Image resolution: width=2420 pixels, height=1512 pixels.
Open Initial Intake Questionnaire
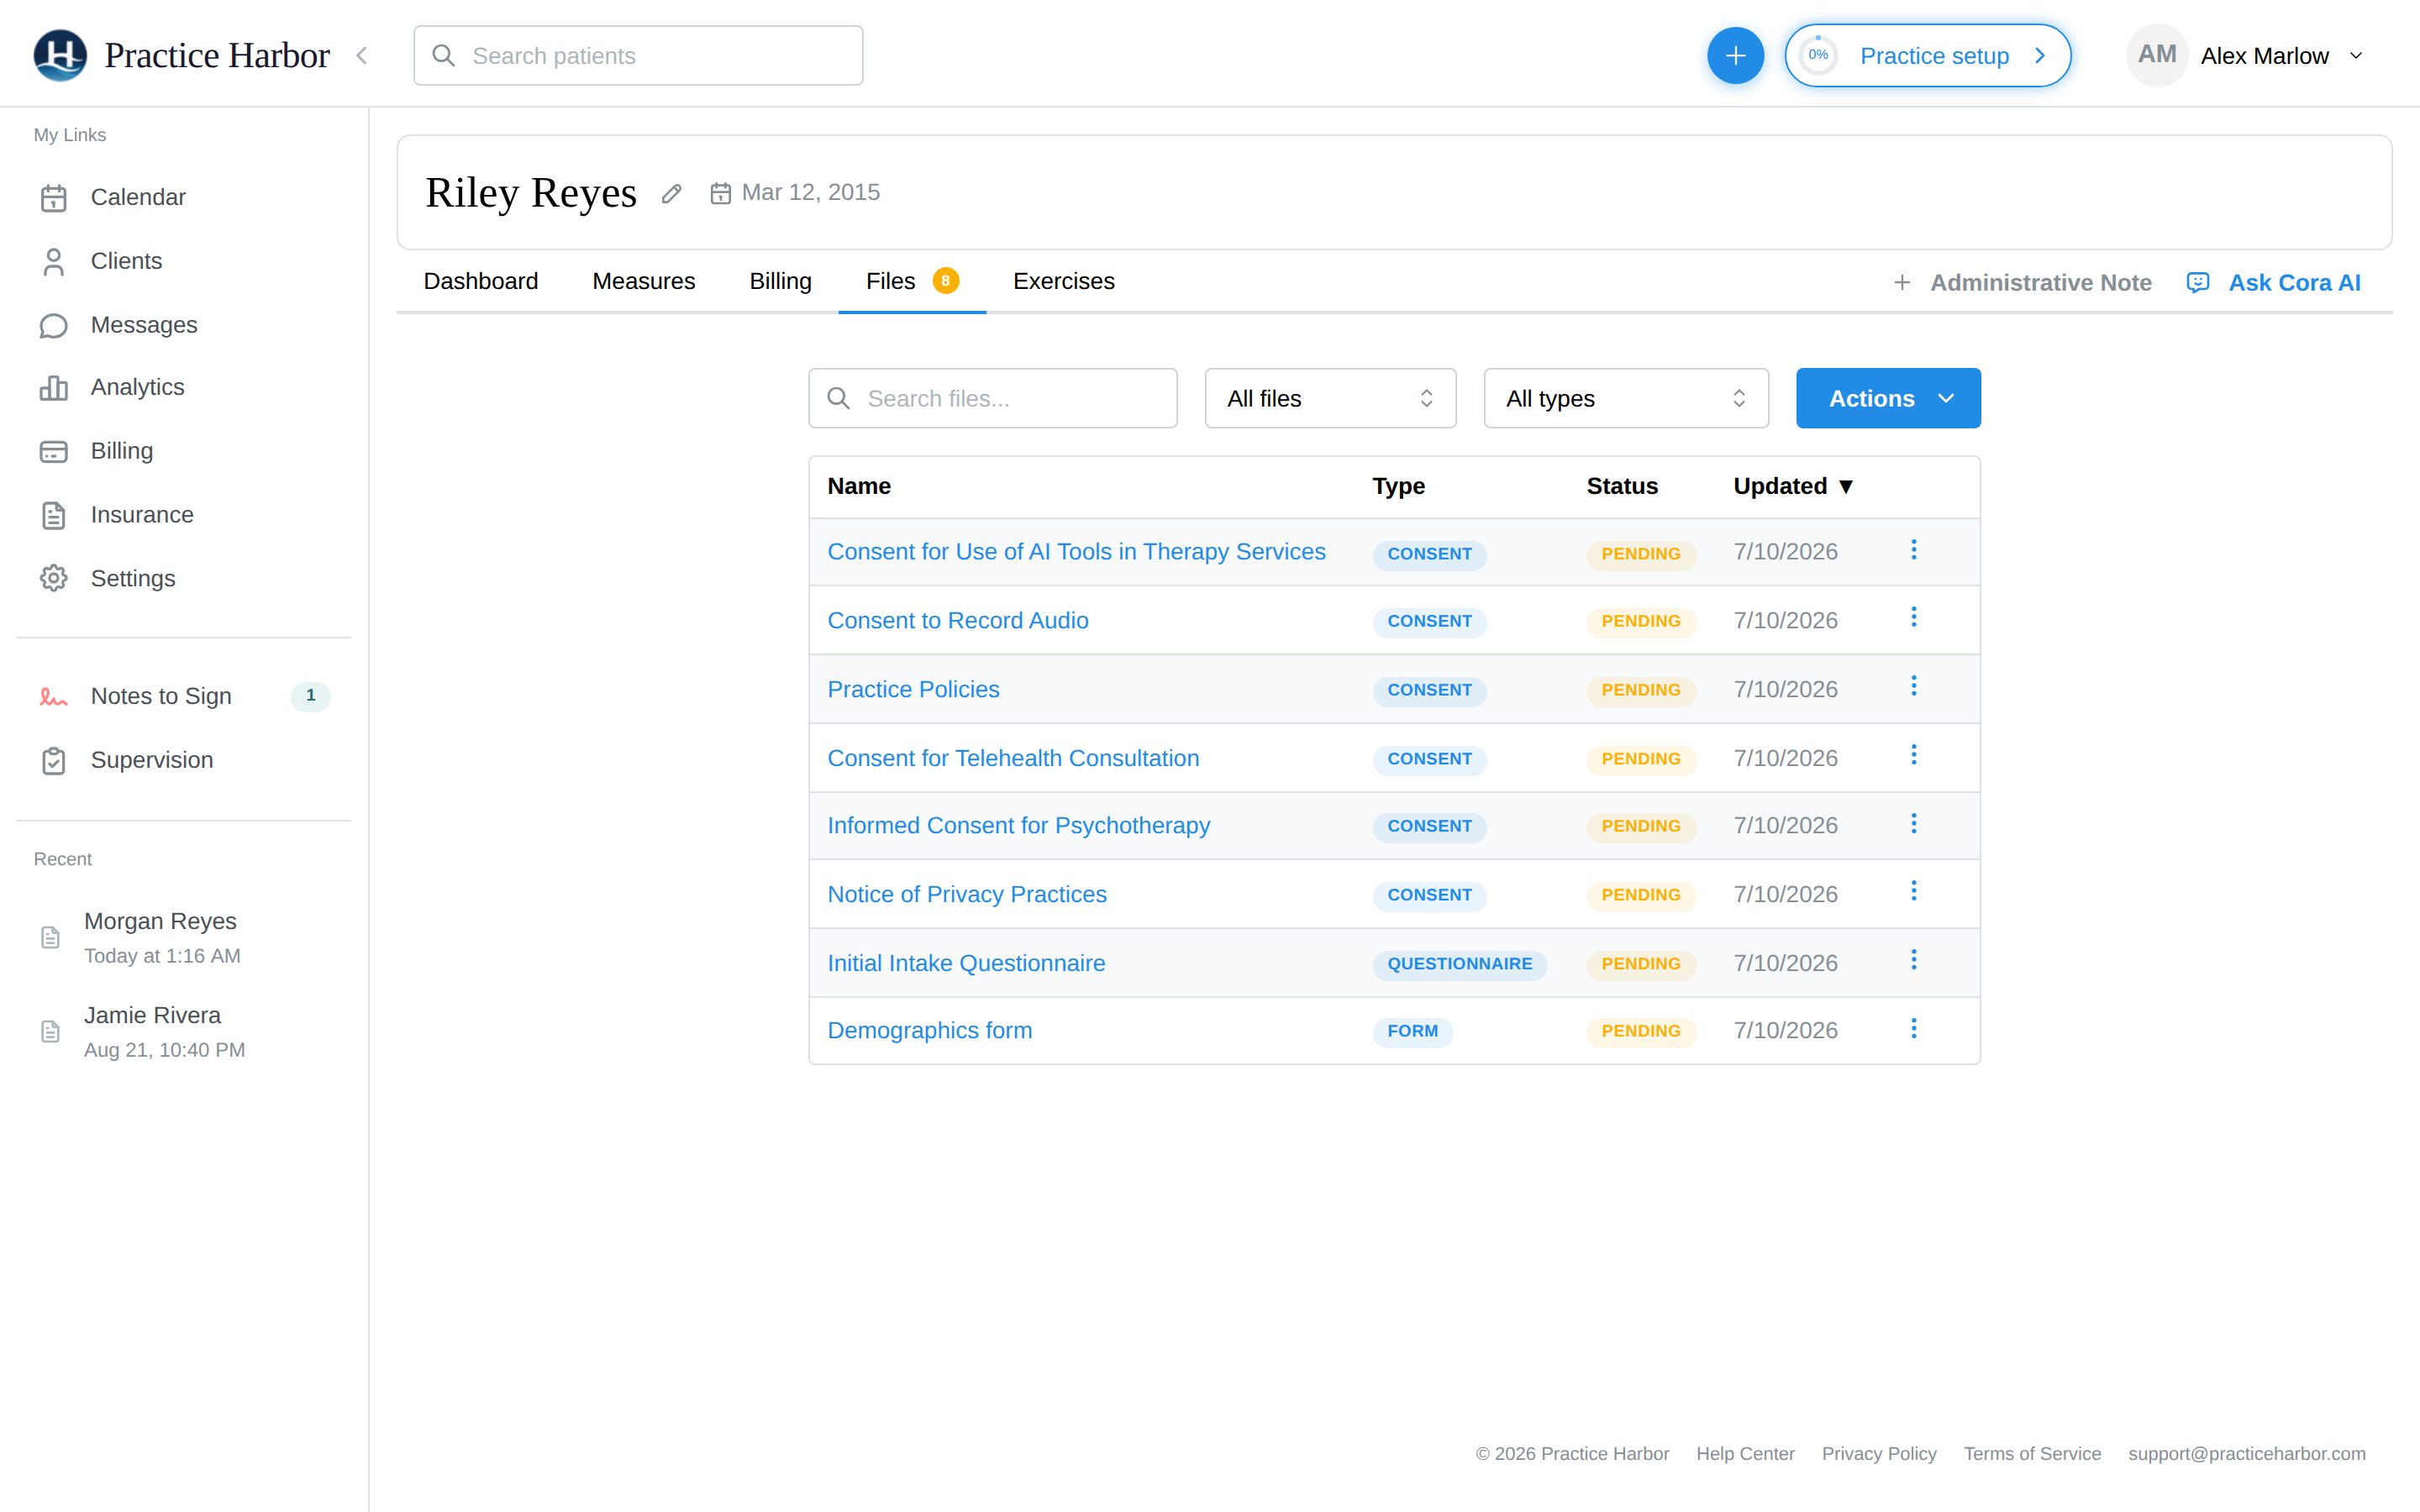[x=966, y=963]
